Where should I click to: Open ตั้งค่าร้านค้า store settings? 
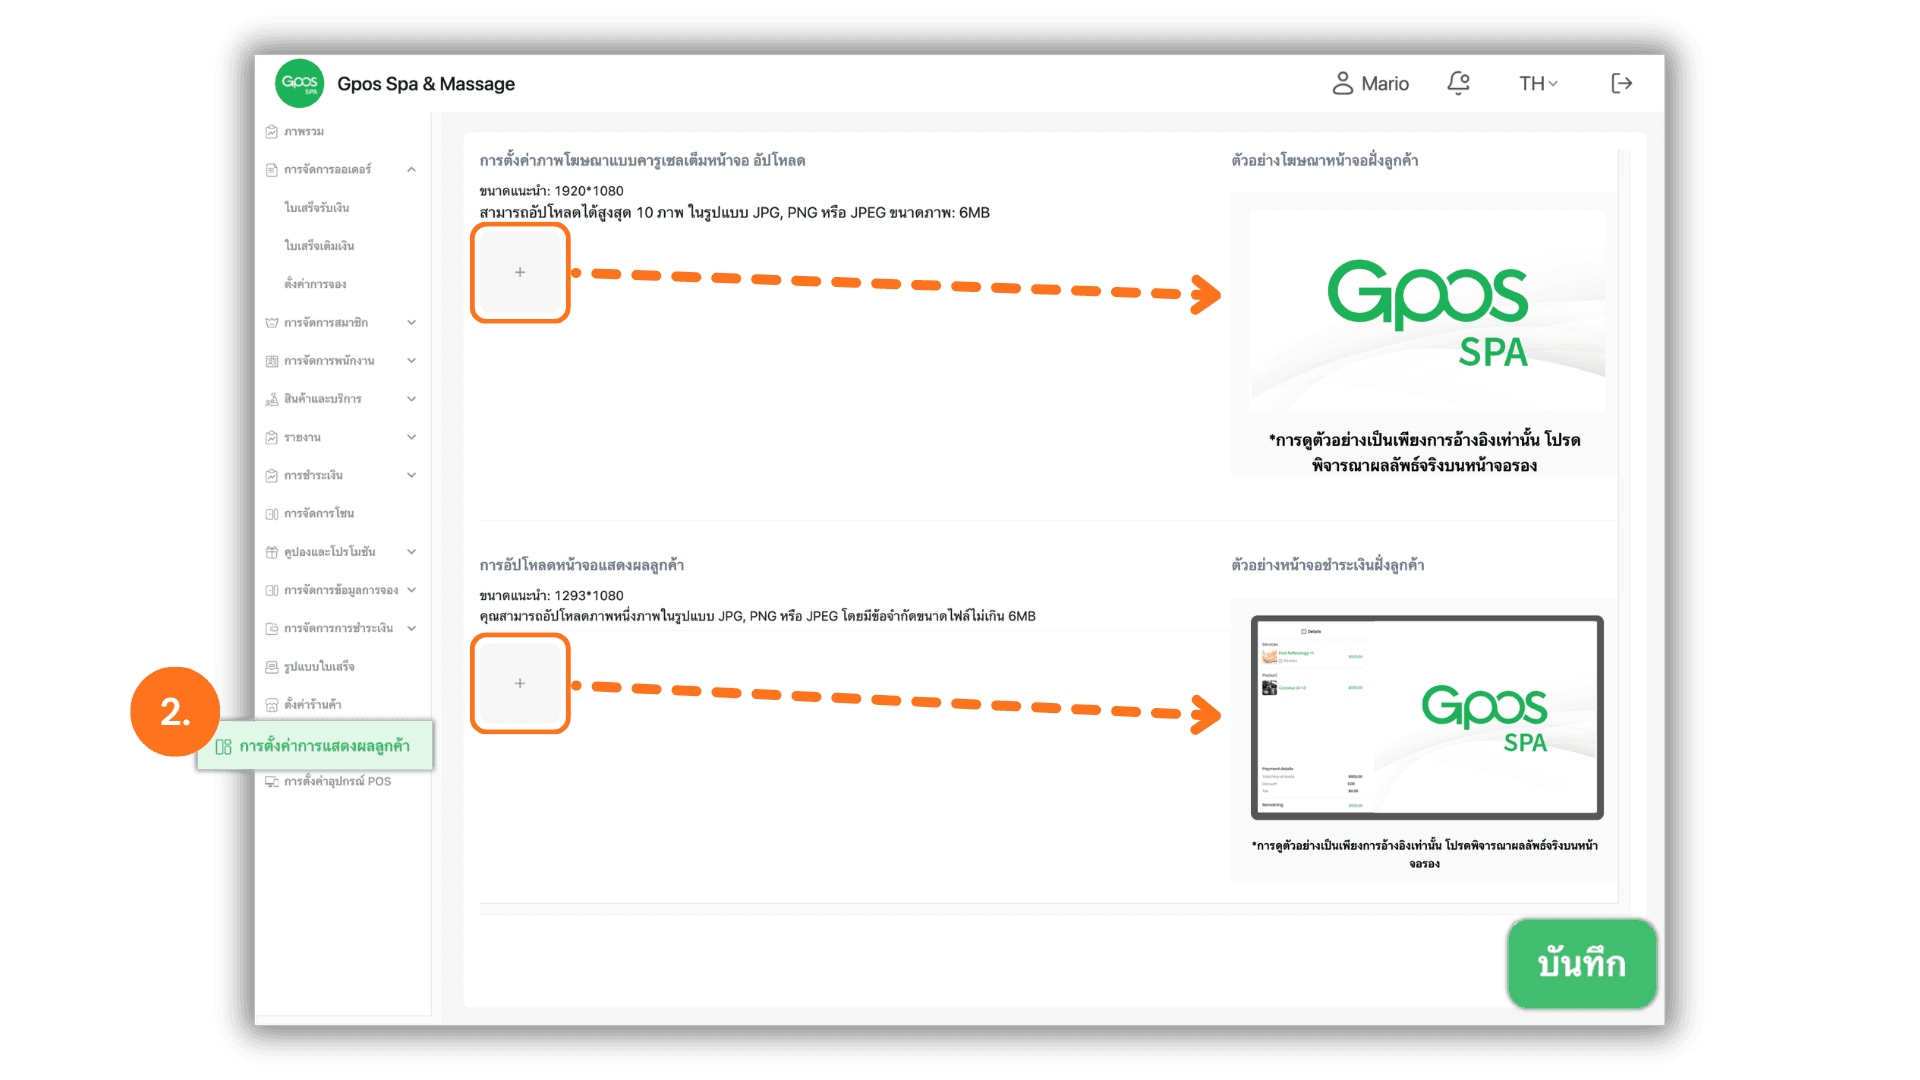(304, 705)
